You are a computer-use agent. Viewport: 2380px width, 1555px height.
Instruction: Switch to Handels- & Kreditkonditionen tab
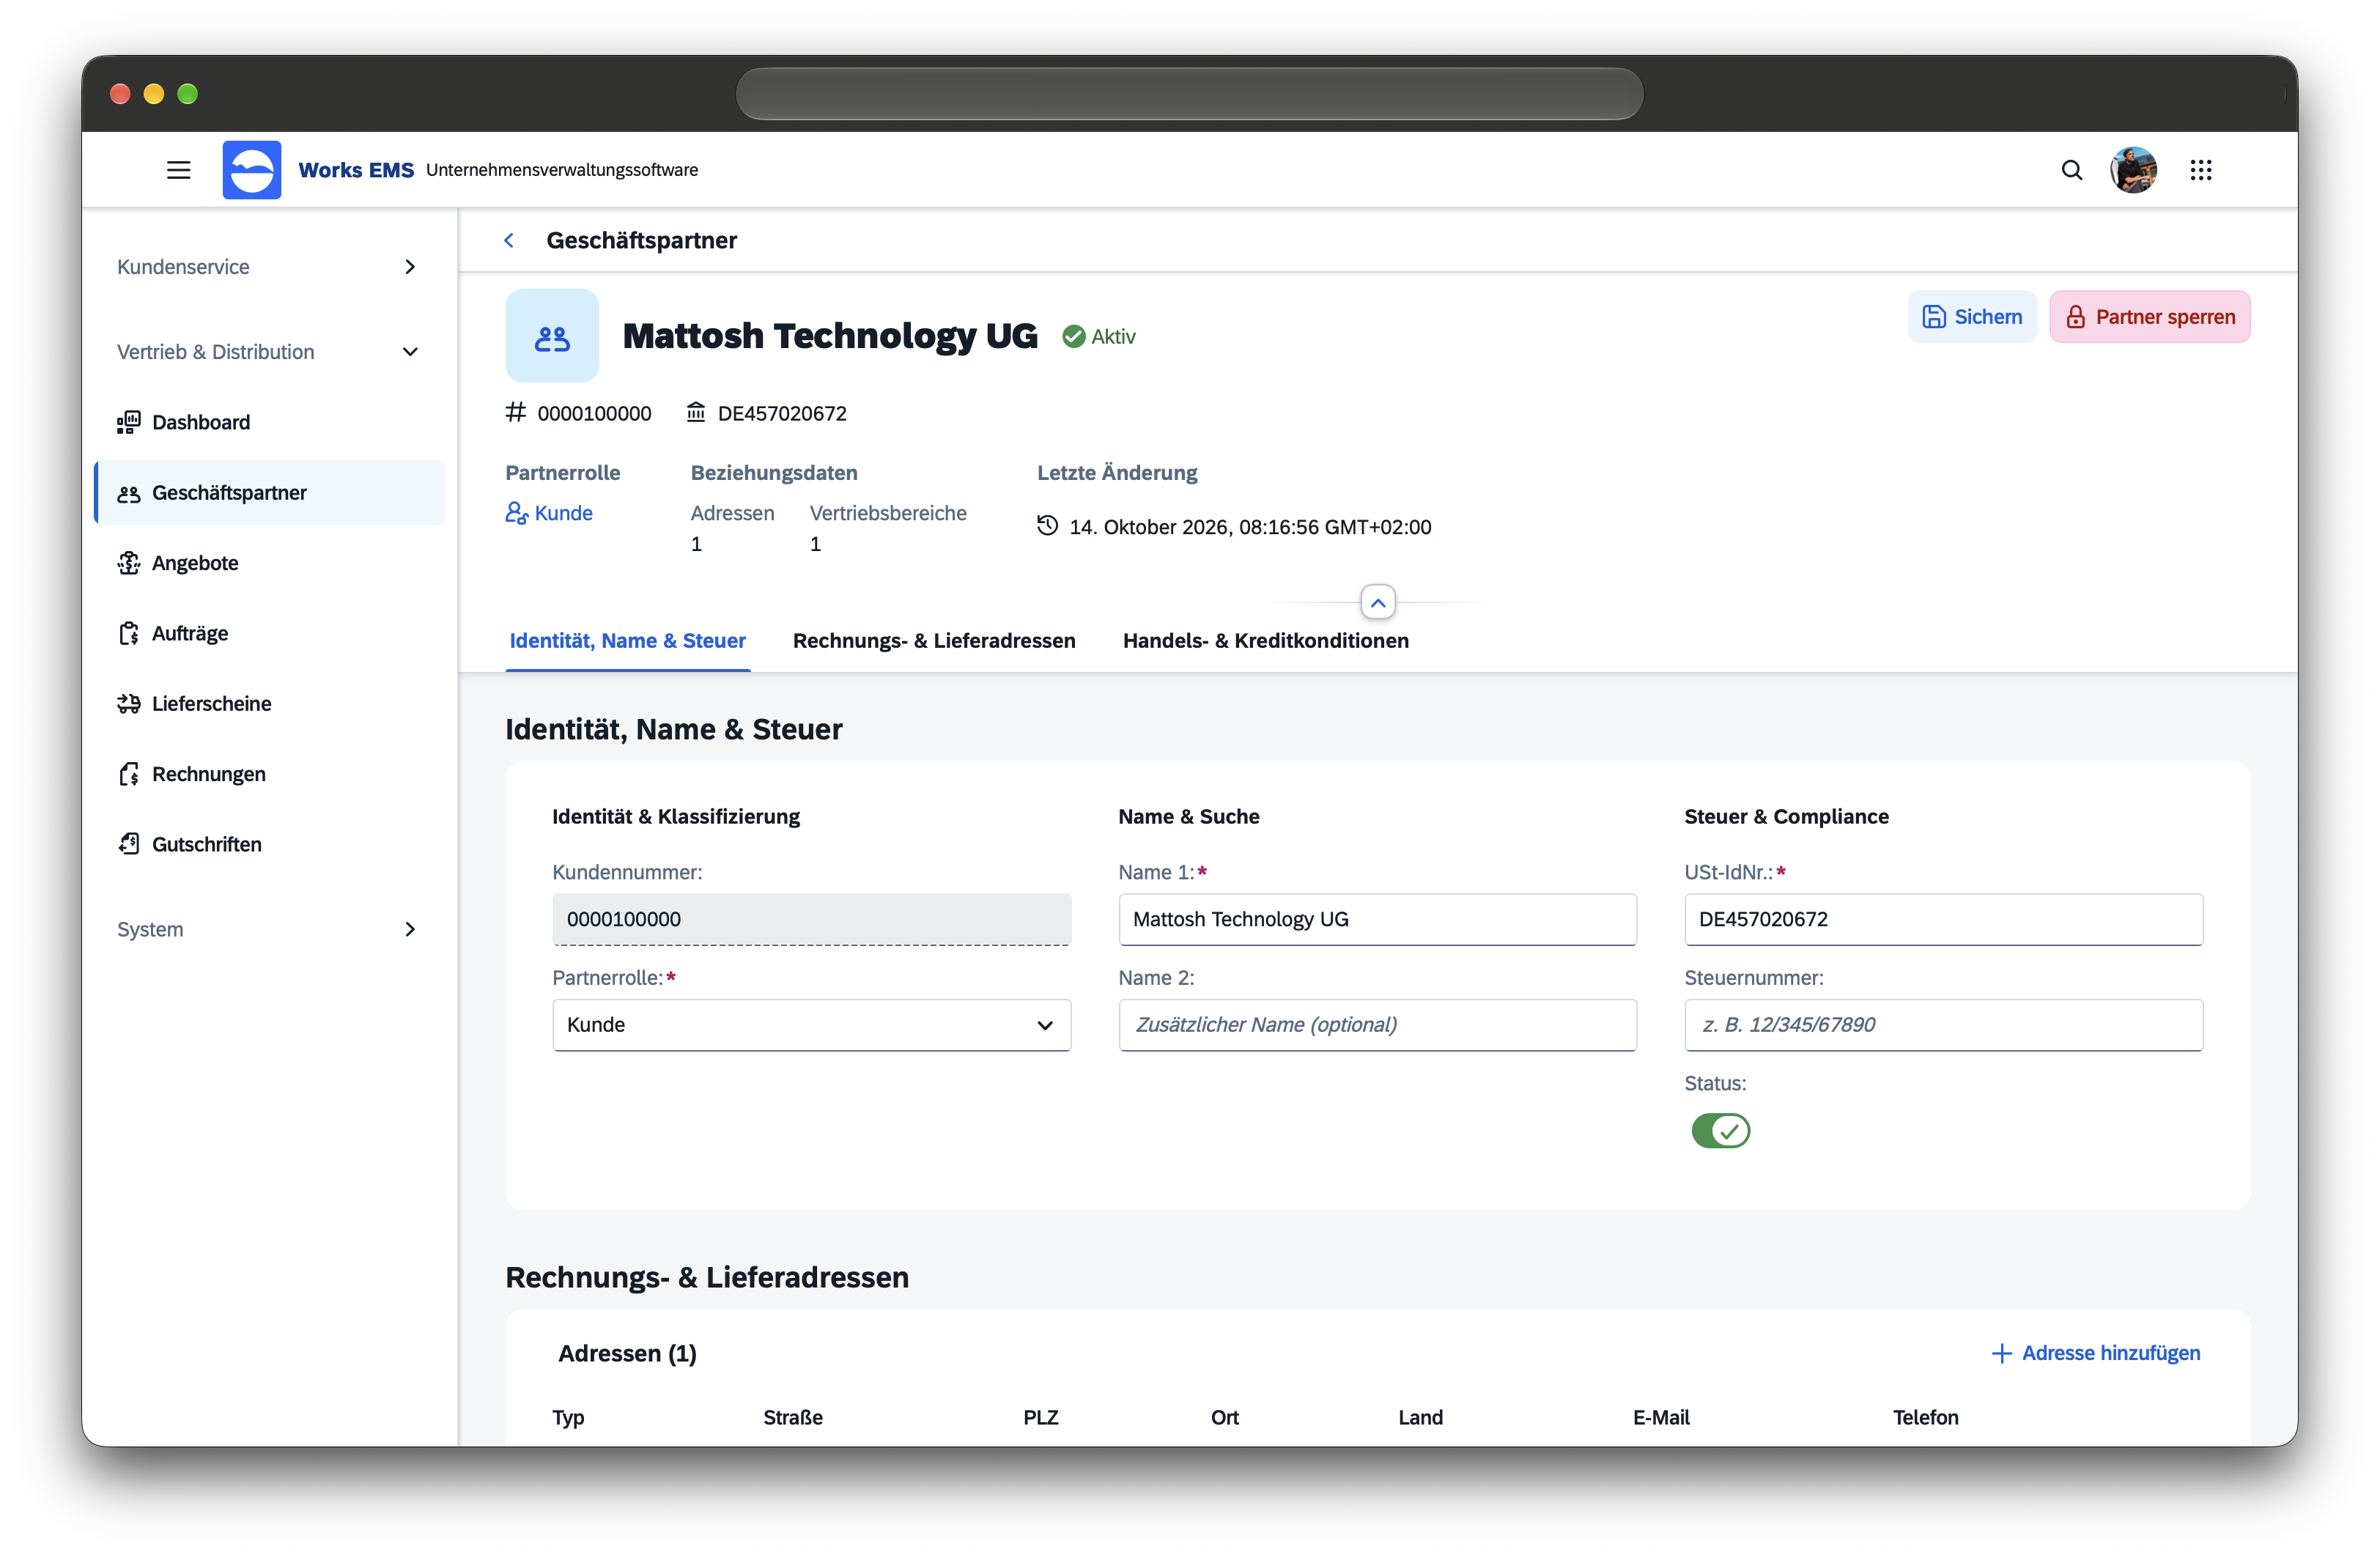(x=1265, y=641)
